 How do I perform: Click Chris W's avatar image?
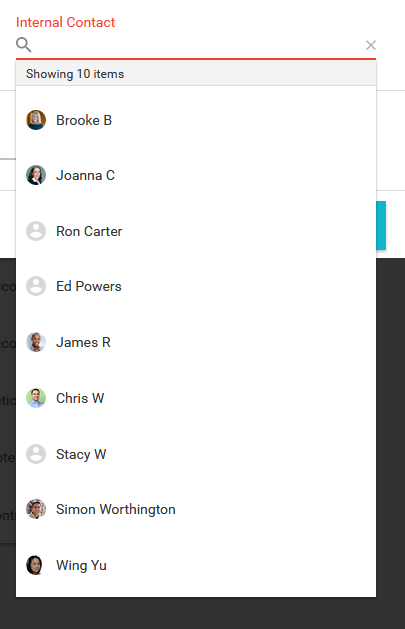[36, 398]
